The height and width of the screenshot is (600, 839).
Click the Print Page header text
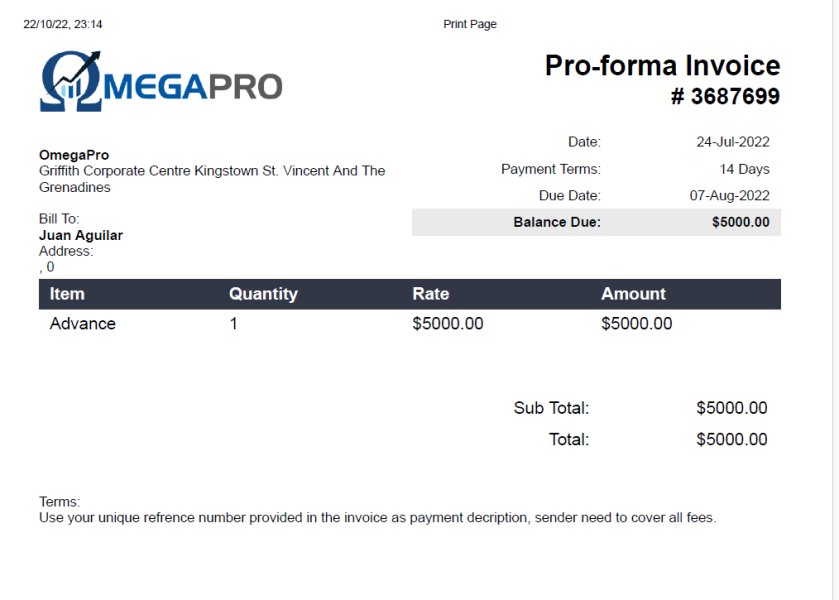[x=470, y=24]
